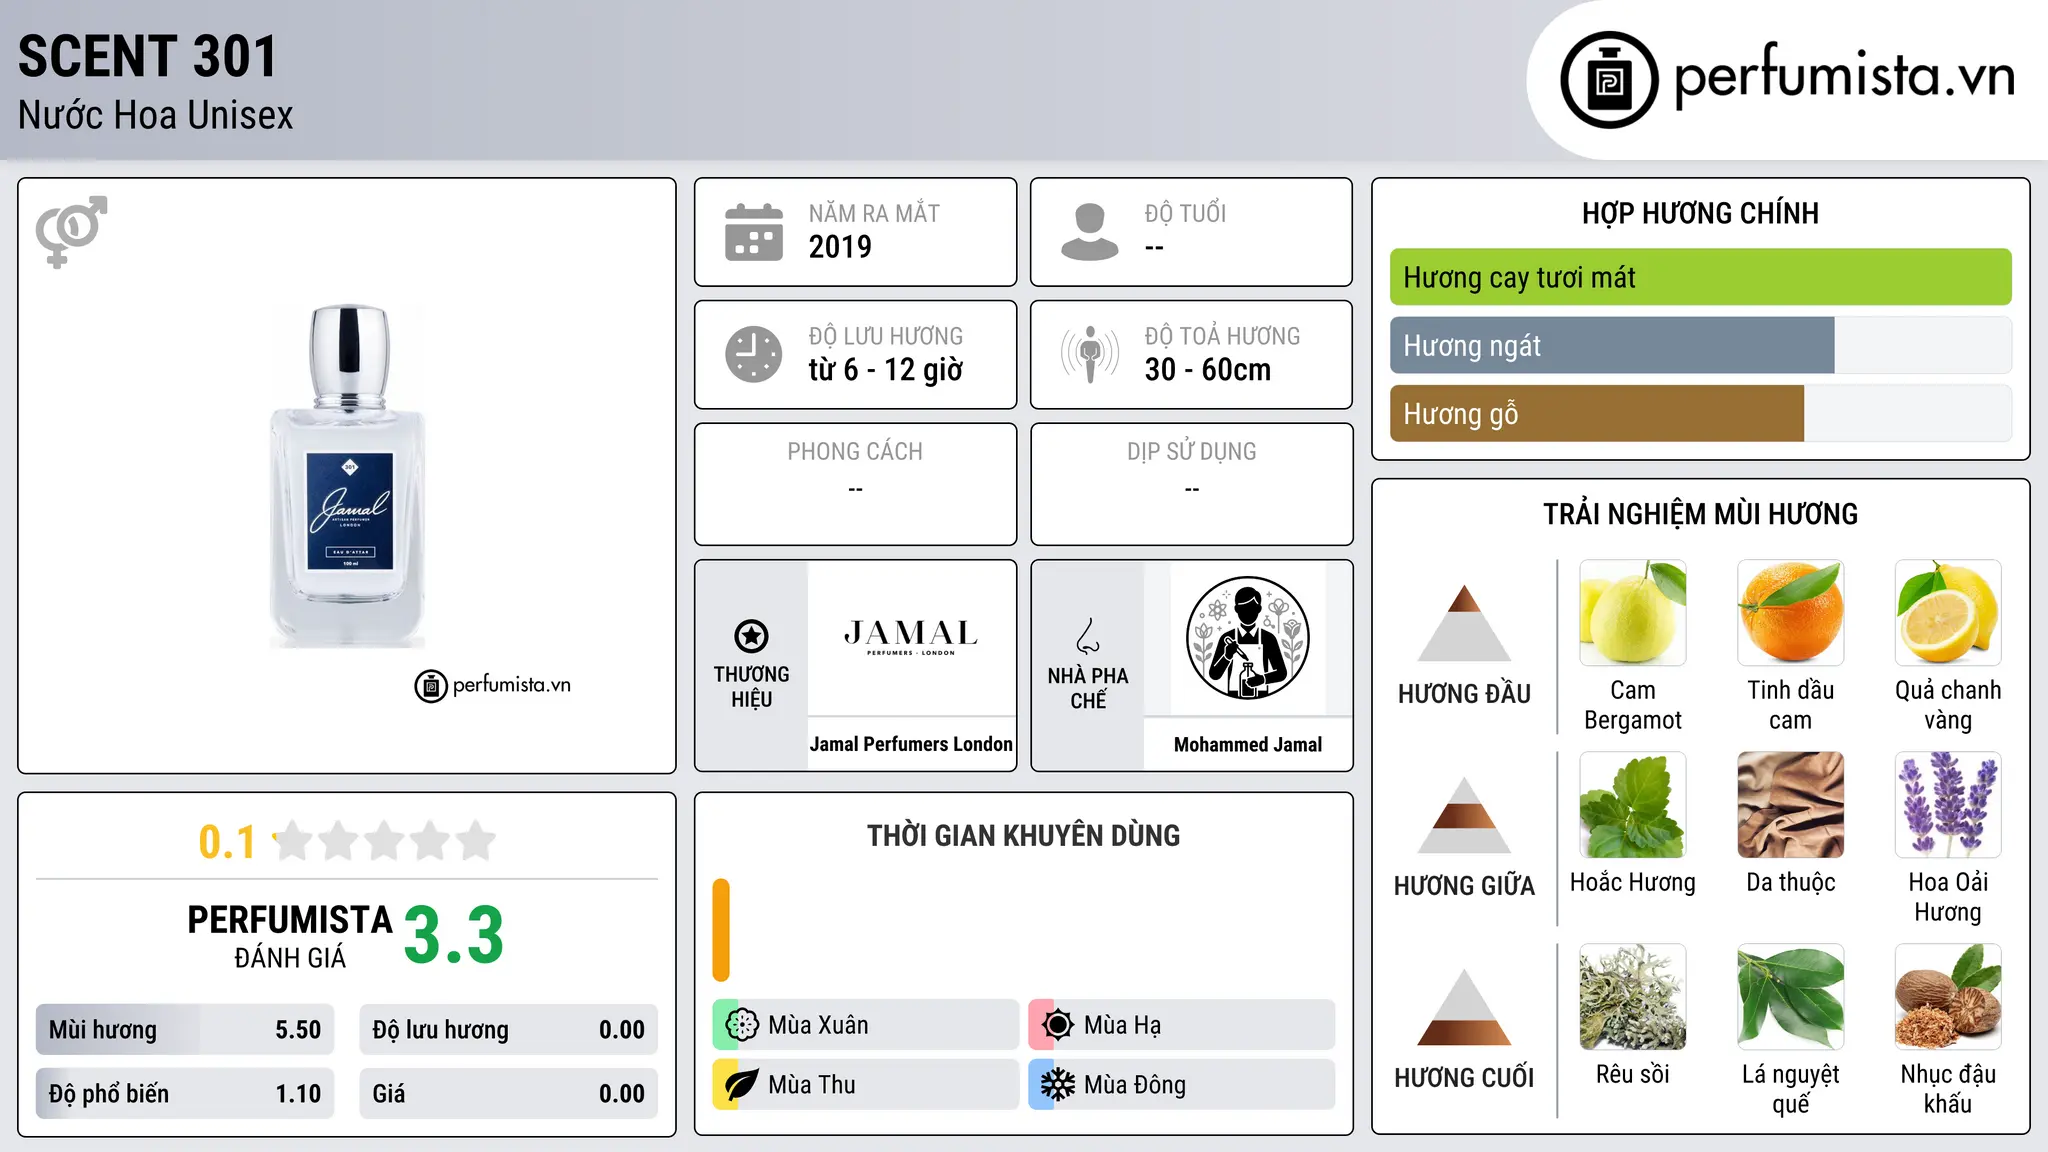Click the brown Hương gỗ bar

(x=1597, y=413)
